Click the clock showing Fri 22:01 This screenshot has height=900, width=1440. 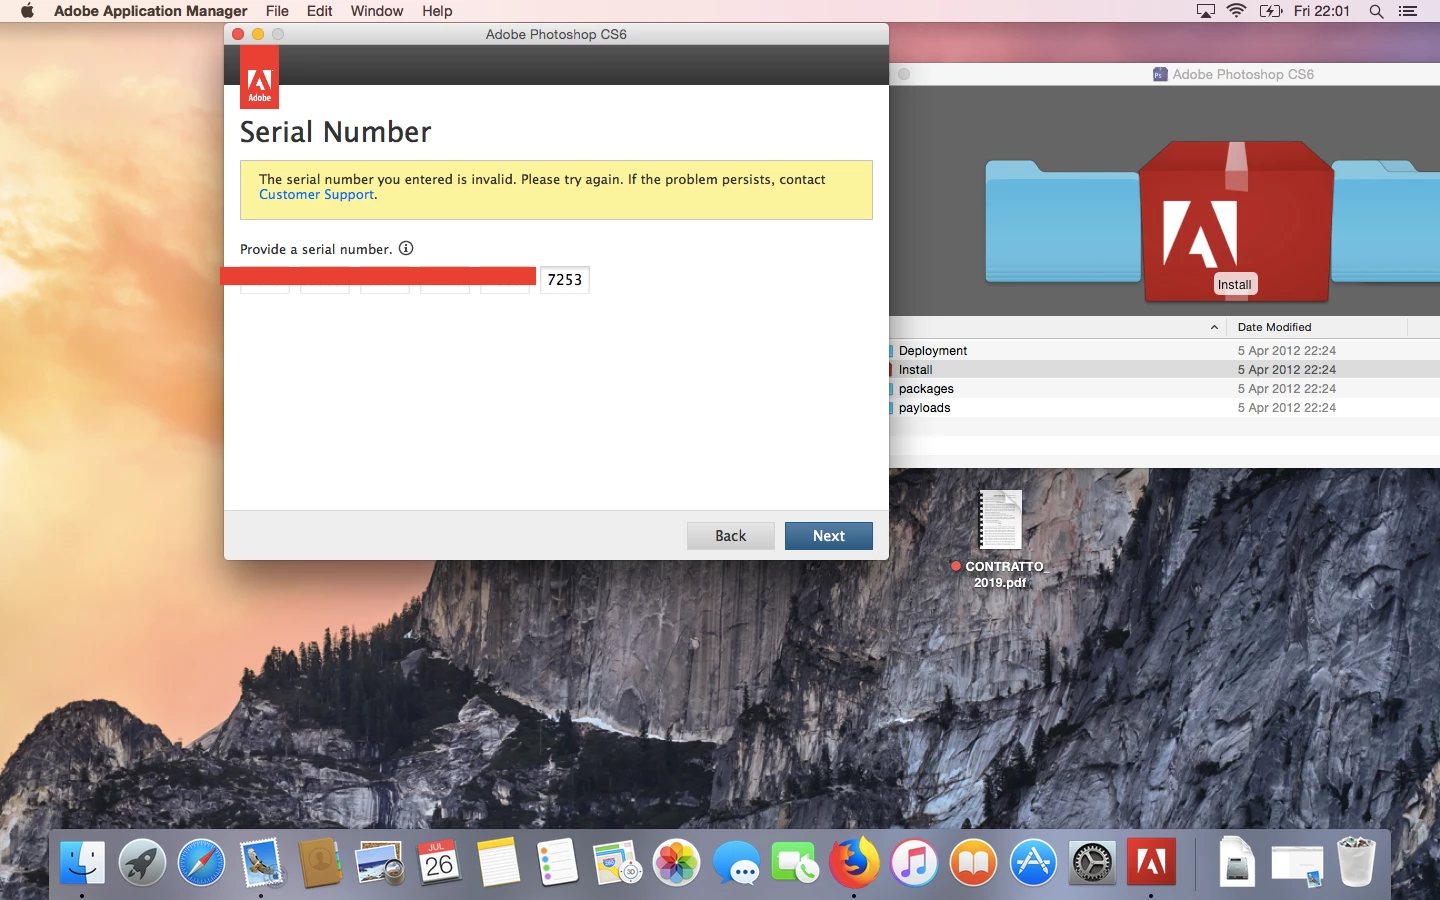pyautogui.click(x=1321, y=11)
